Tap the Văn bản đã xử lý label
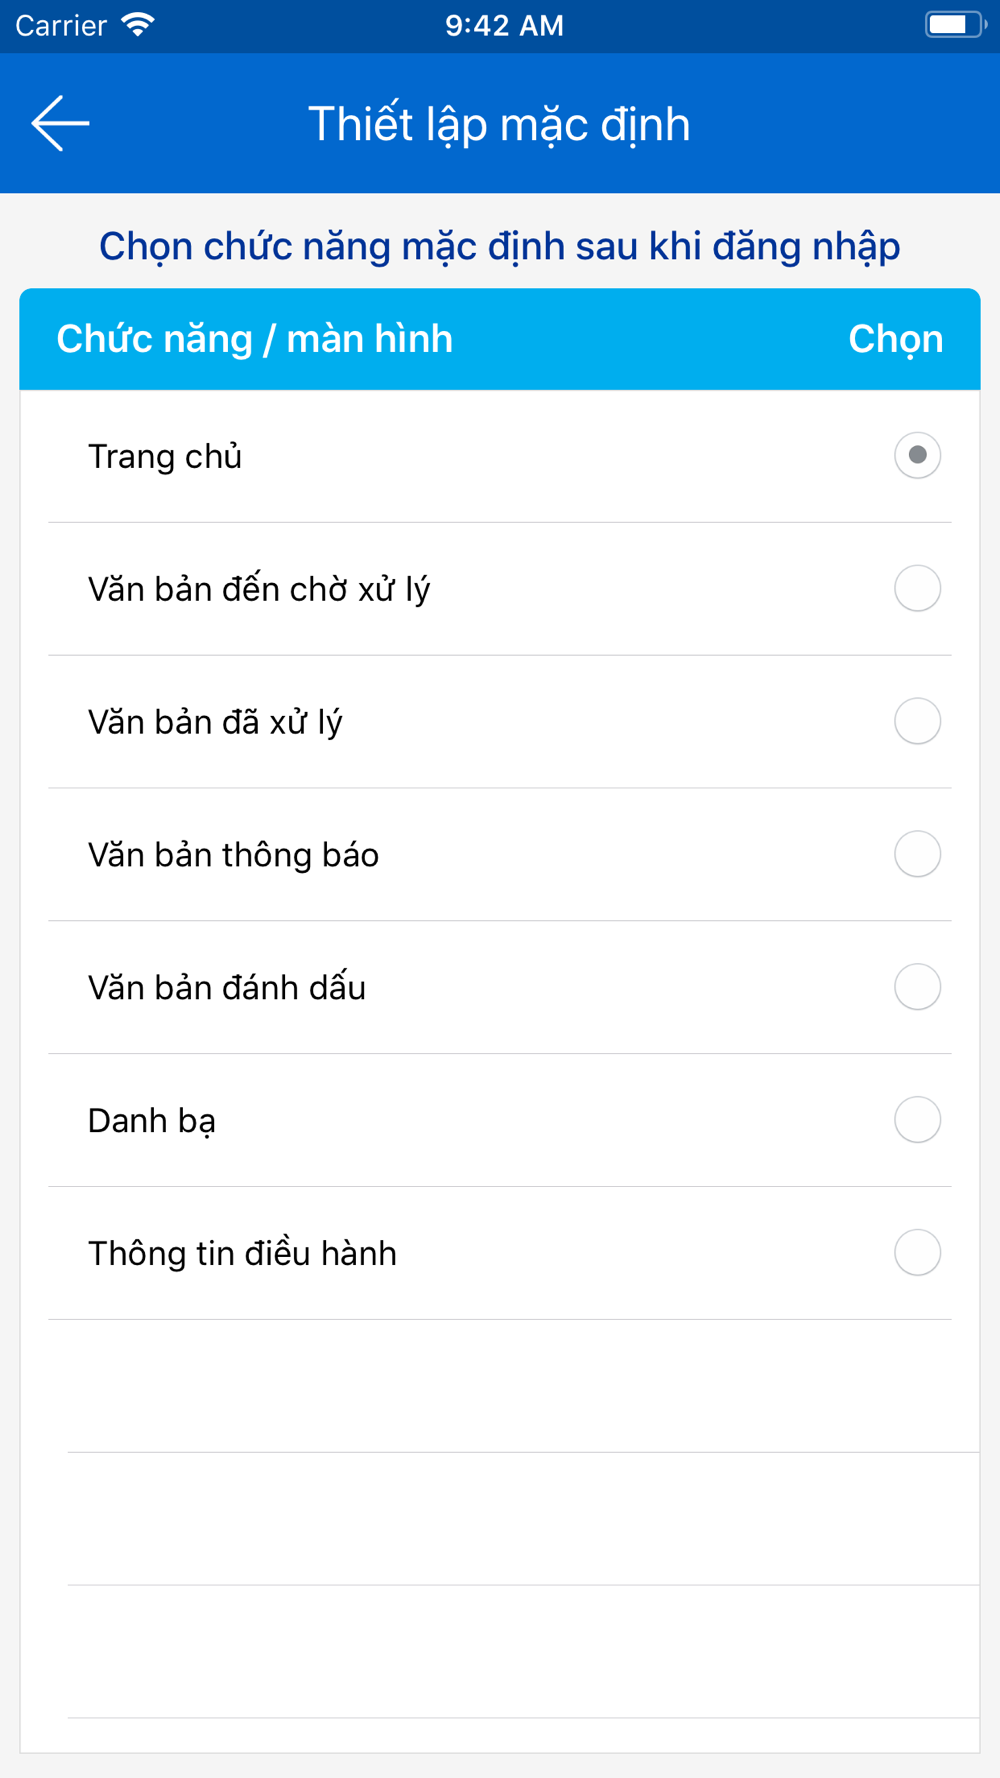This screenshot has width=1000, height=1778. 215,723
